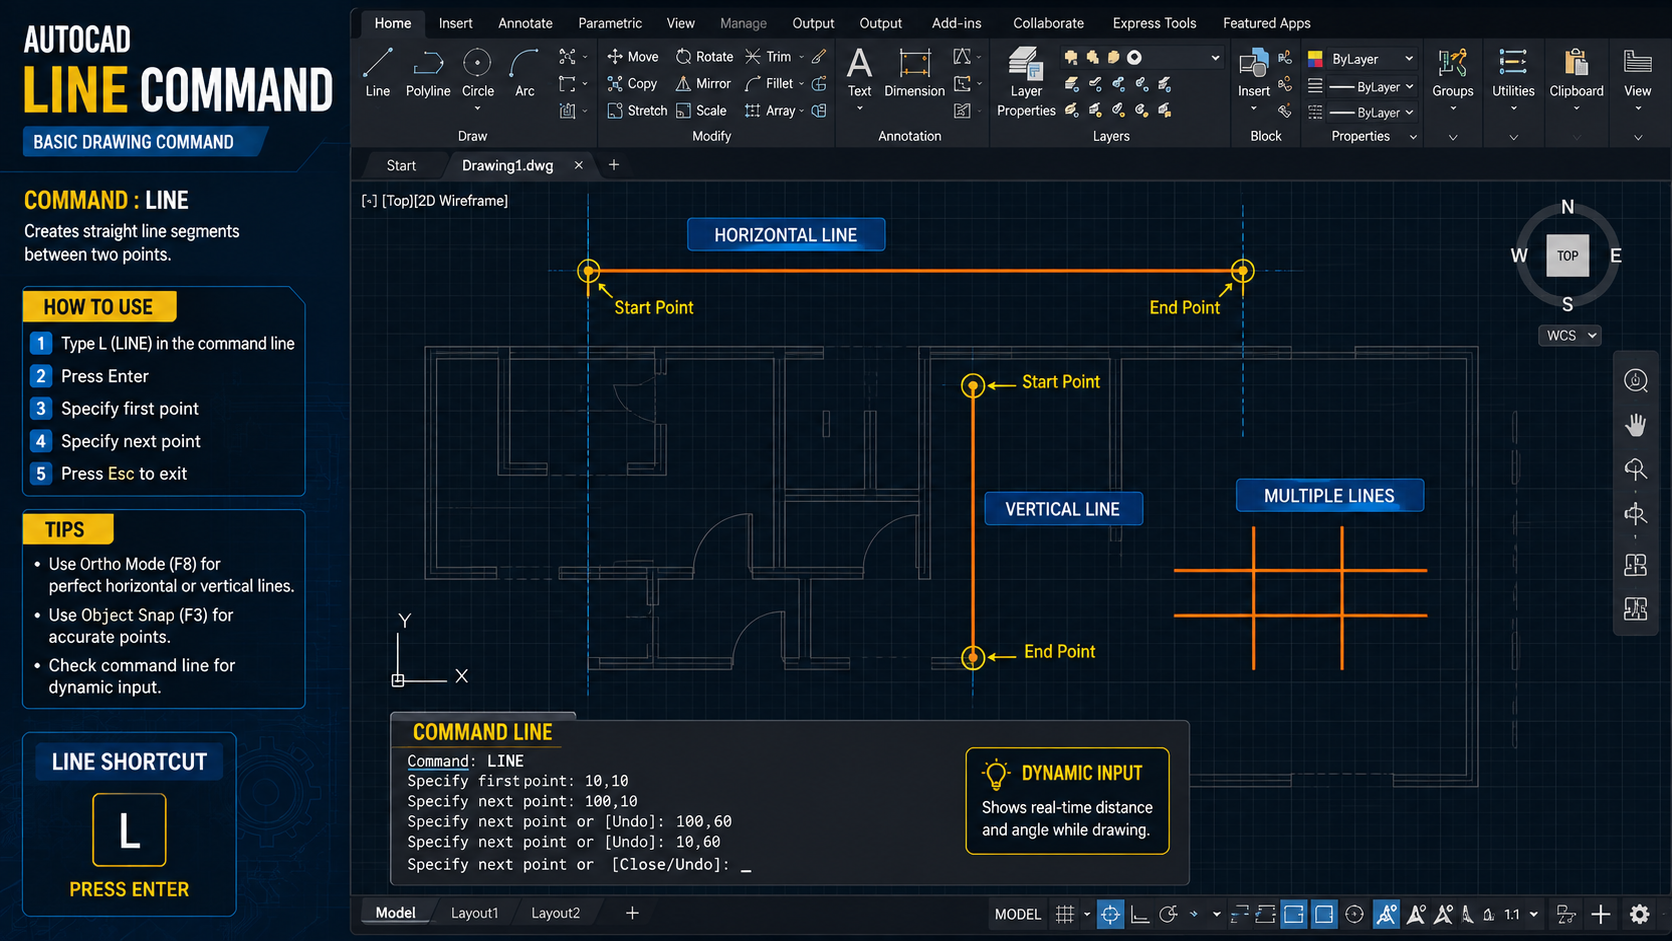The image size is (1672, 941).
Task: Expand the Array tool dropdown arrow
Action: [x=802, y=111]
